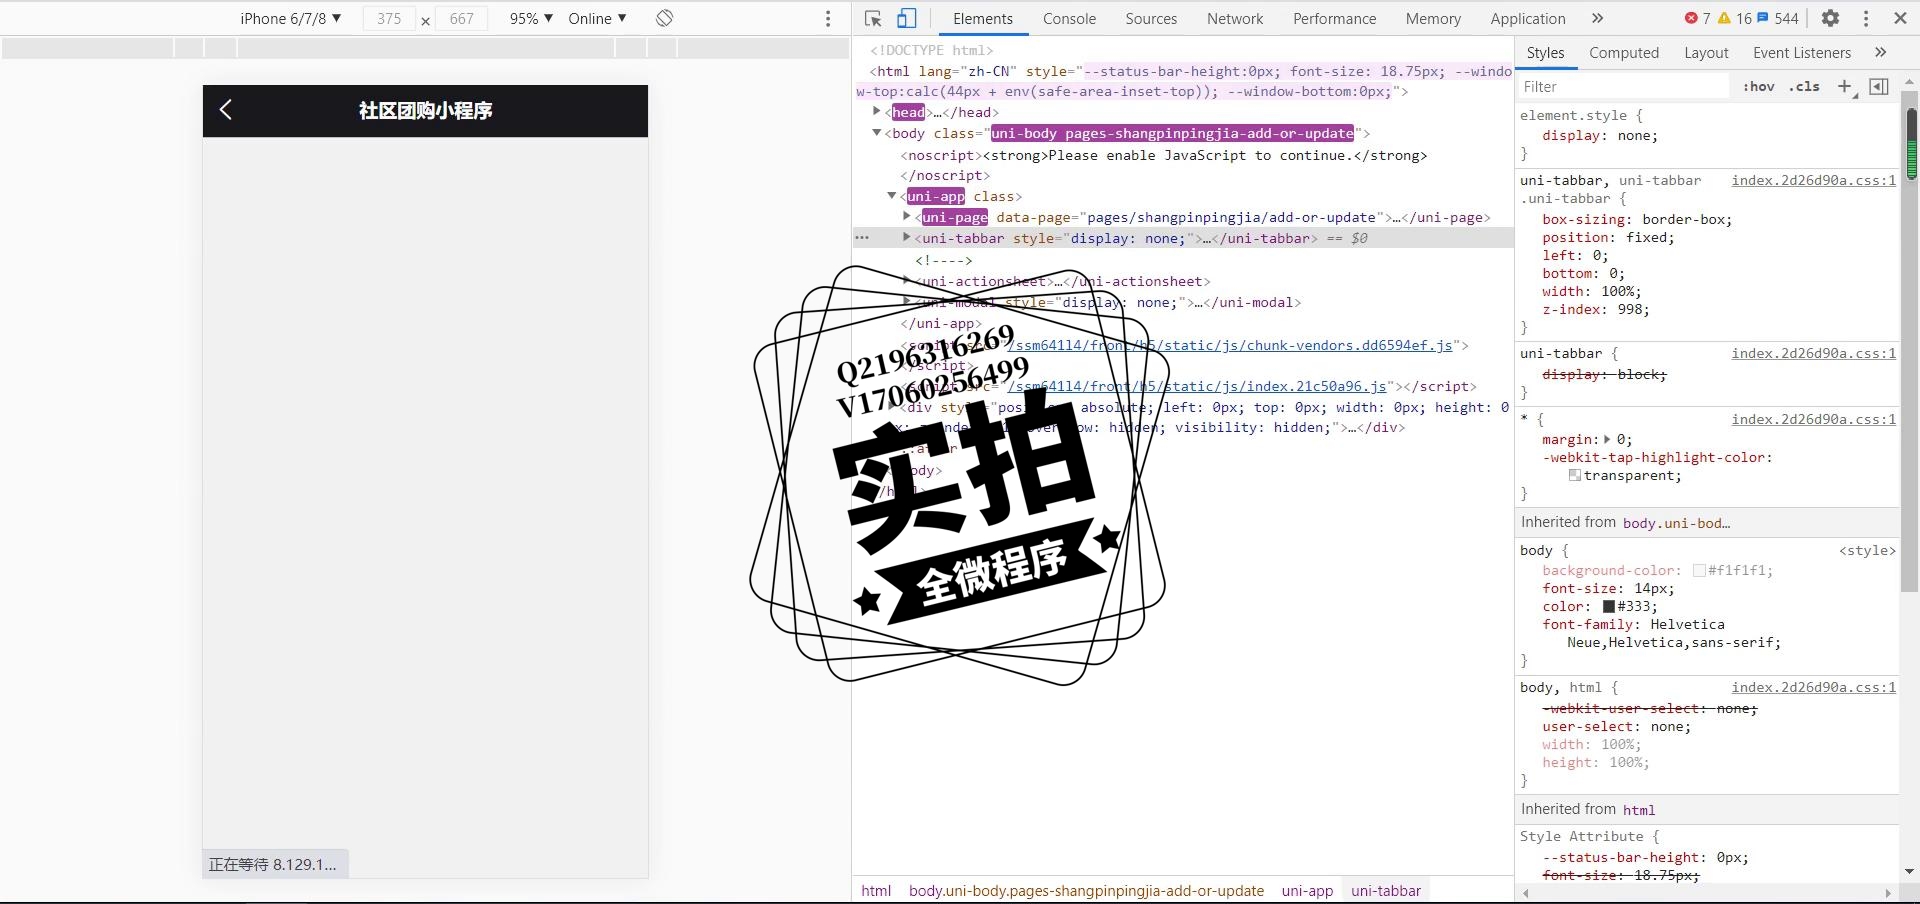Image resolution: width=1920 pixels, height=904 pixels.
Task: Select body.uni-body breadcrumb item
Action: click(1086, 890)
